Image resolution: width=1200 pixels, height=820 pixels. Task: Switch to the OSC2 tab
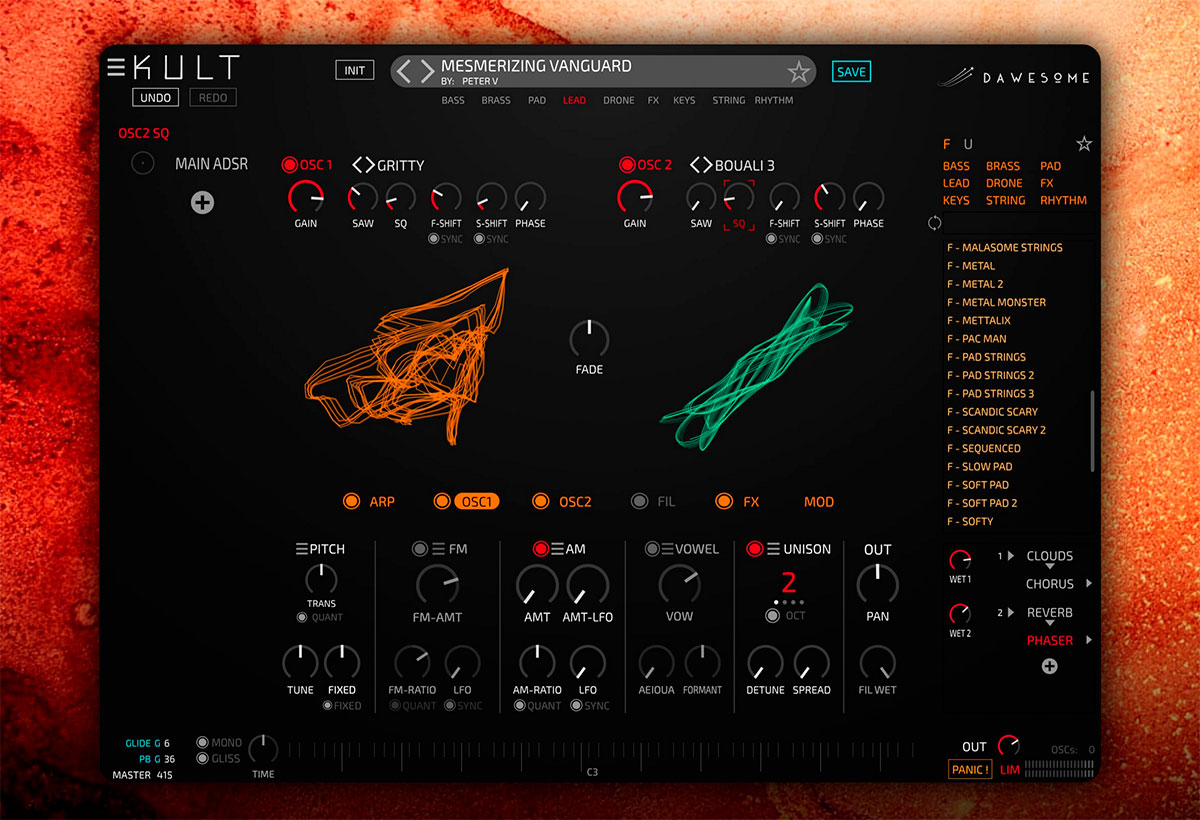(575, 501)
